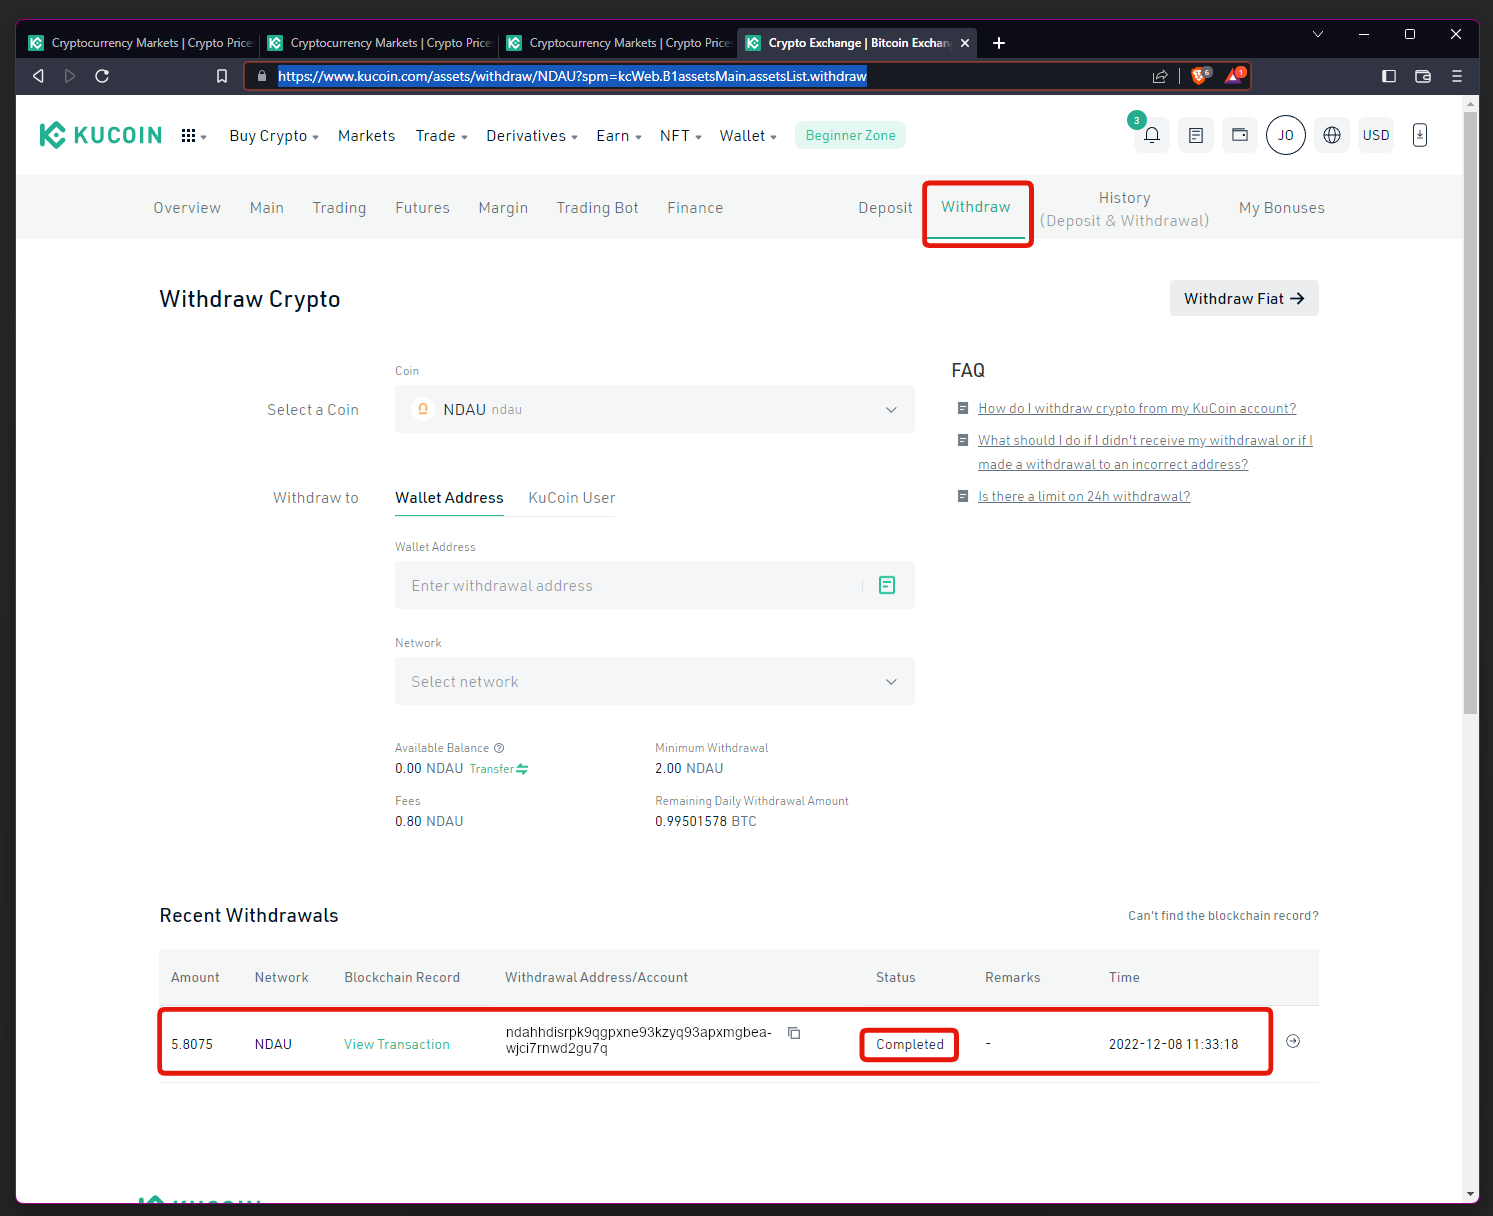Image resolution: width=1493 pixels, height=1216 pixels.
Task: Switch to the Trading account tab
Action: coord(339,208)
